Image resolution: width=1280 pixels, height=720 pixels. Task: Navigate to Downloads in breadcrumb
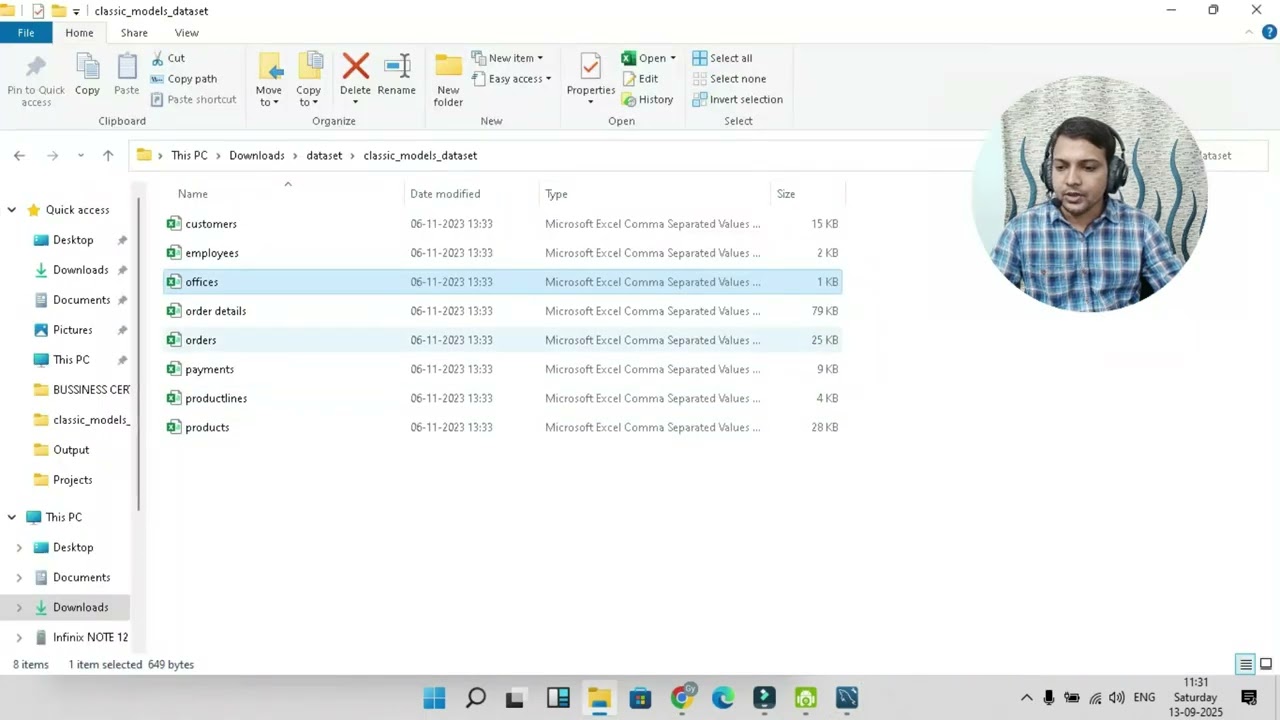tap(257, 155)
